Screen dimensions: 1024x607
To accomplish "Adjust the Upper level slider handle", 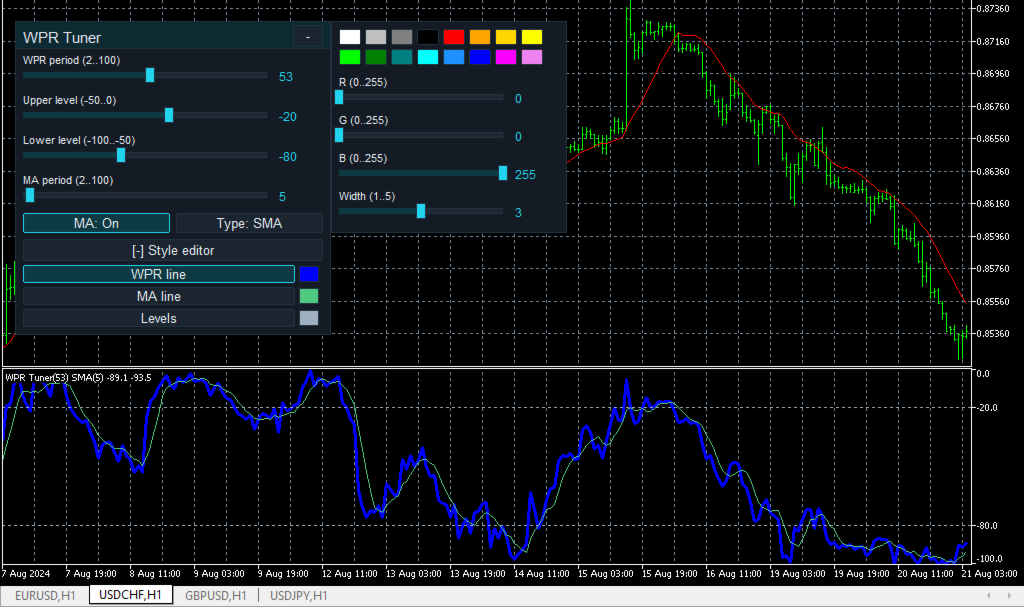I will click(169, 115).
